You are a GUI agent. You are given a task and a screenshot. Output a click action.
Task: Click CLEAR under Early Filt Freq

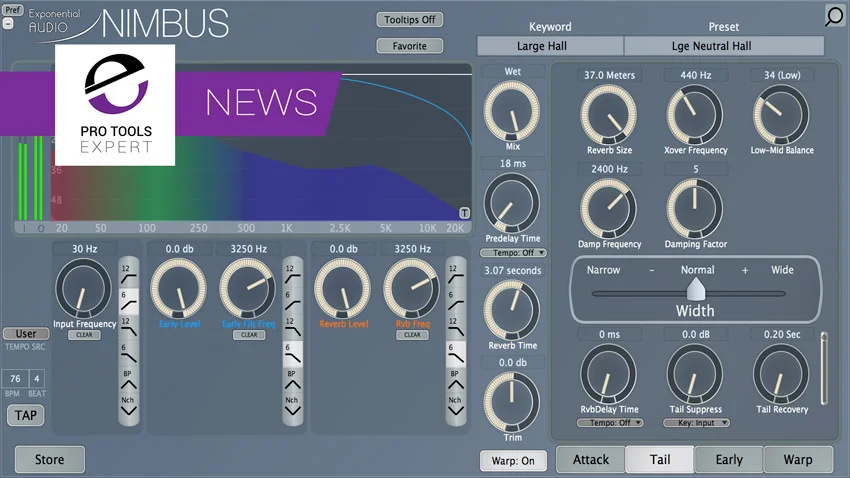[x=249, y=335]
